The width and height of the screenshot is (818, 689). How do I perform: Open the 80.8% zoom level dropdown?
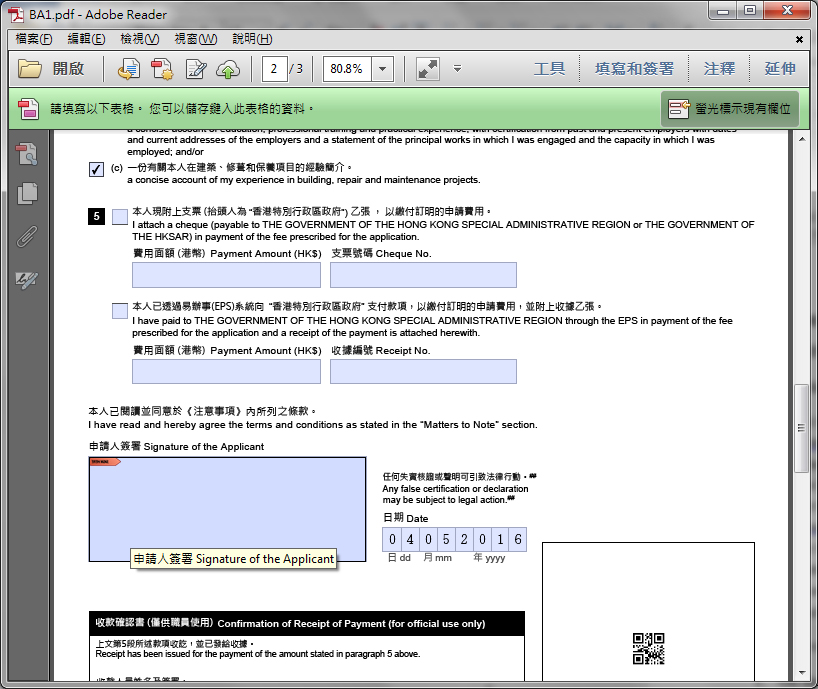(383, 69)
